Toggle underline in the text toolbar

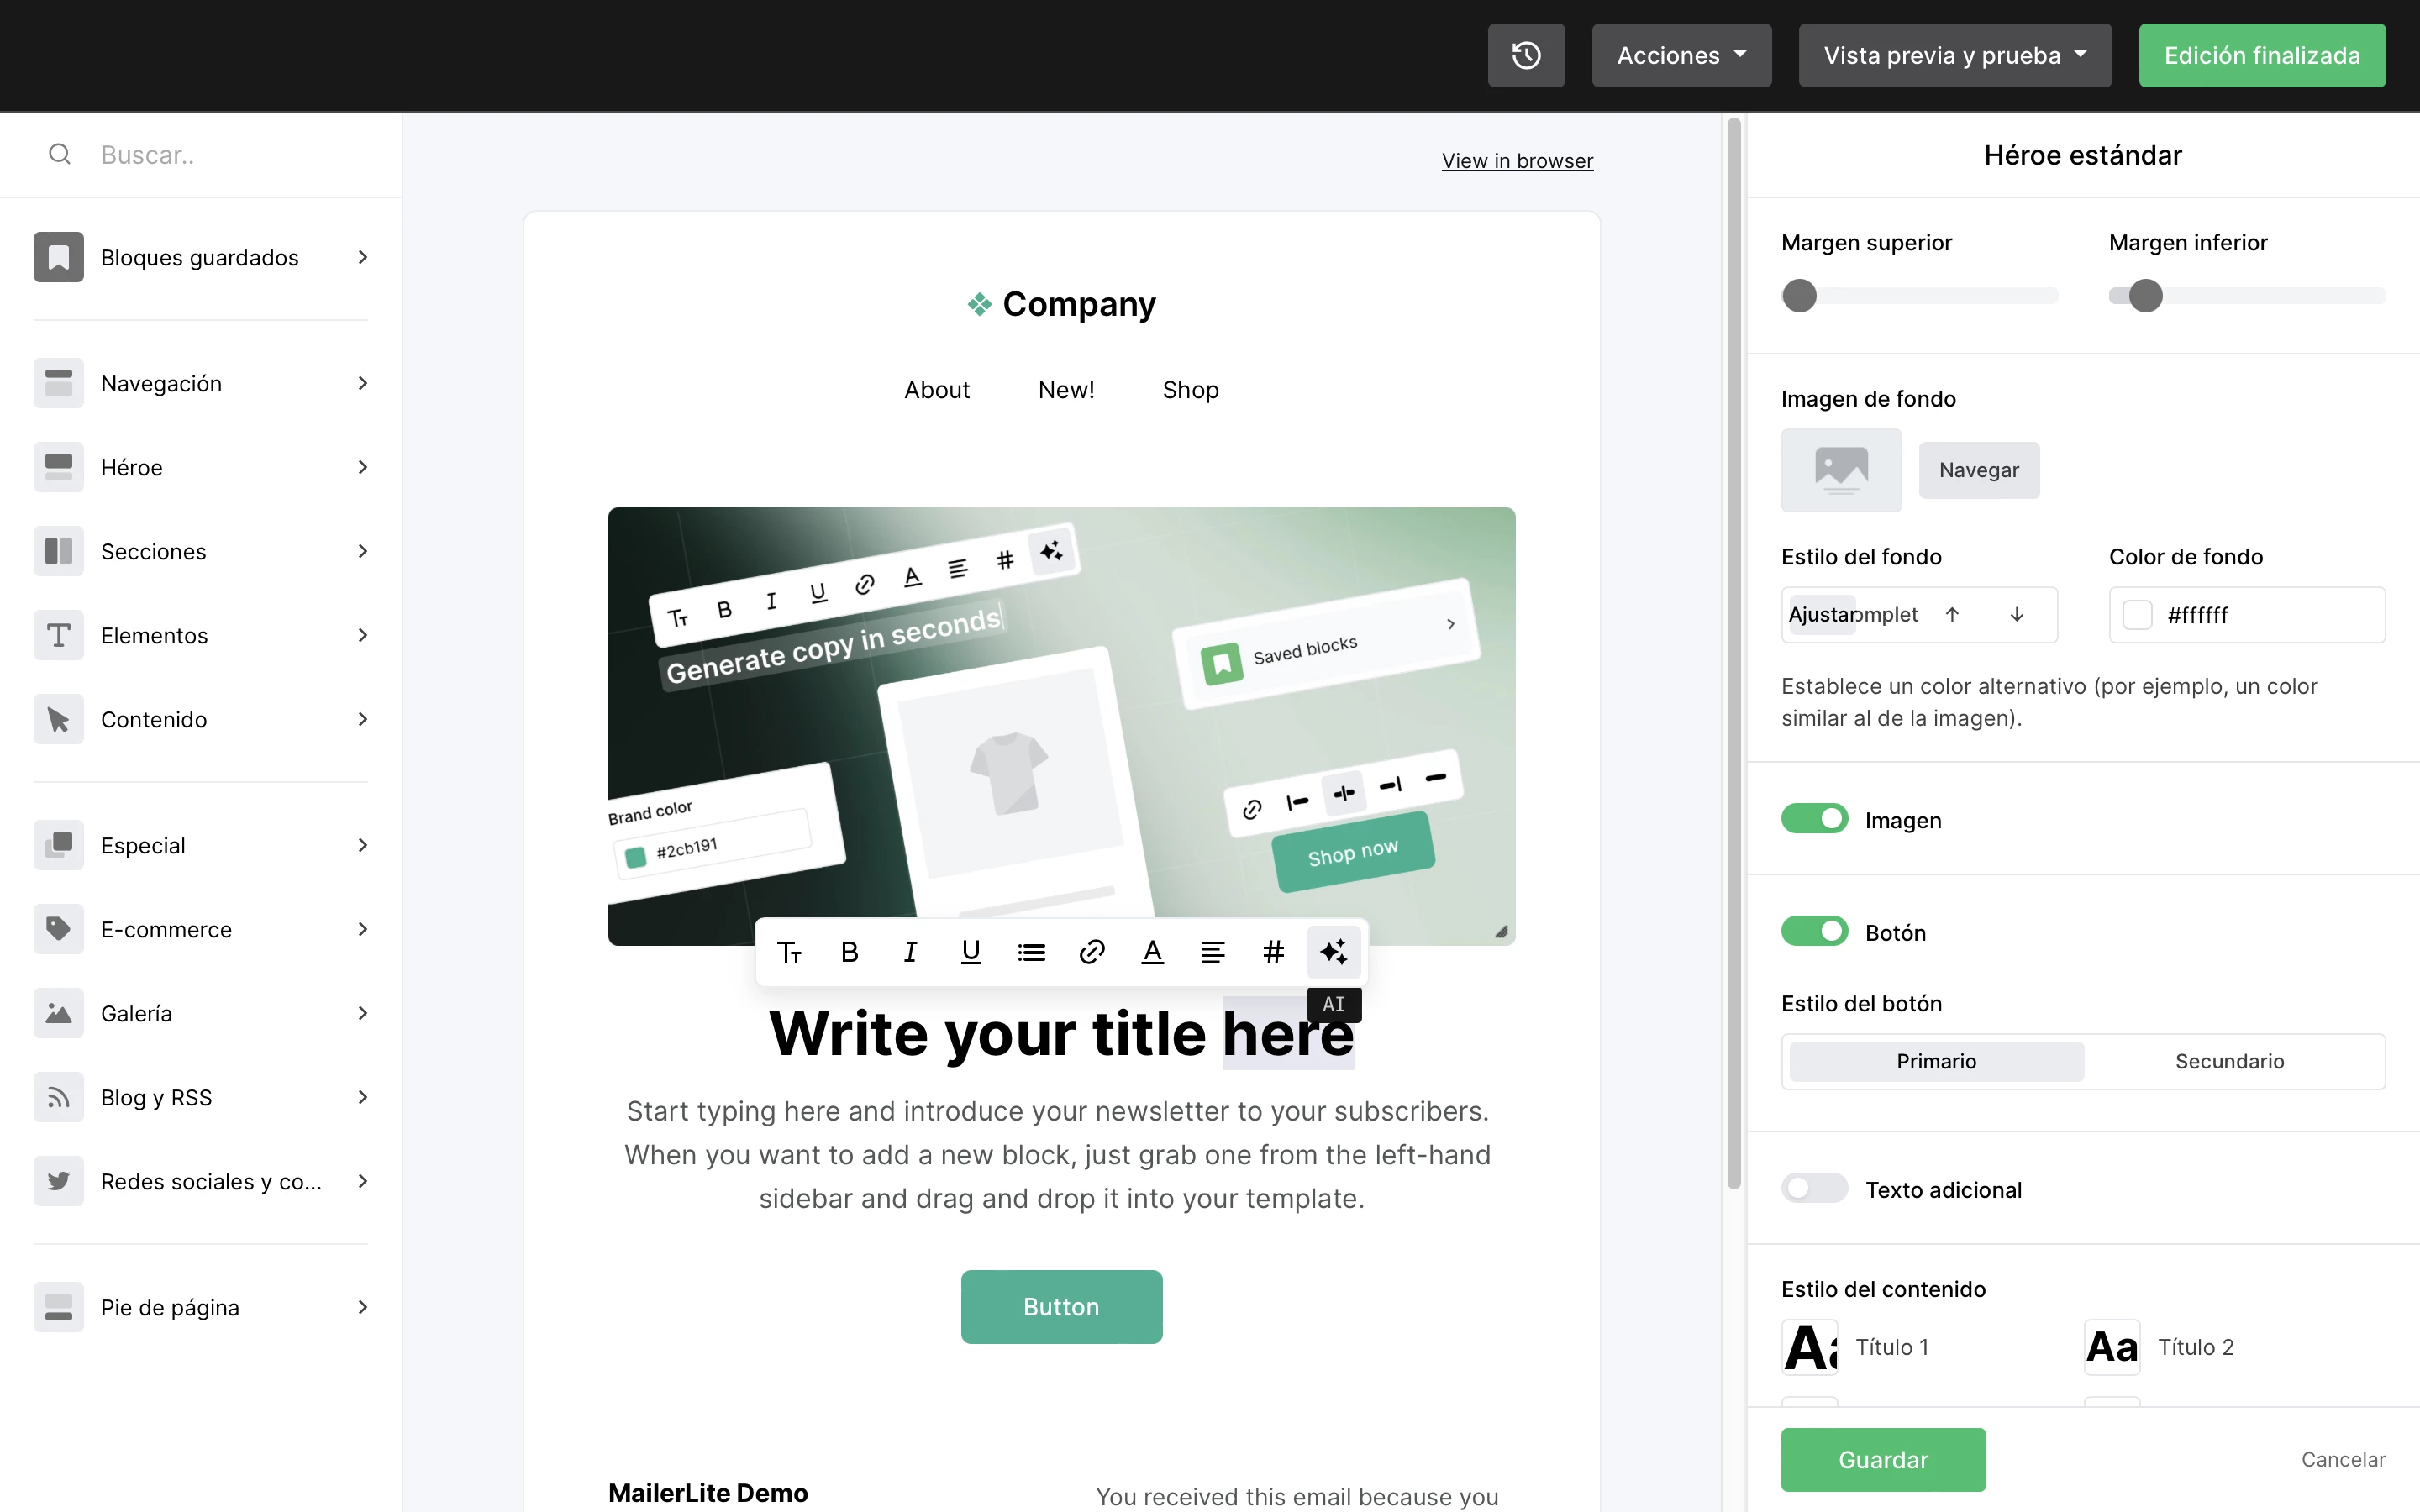pyautogui.click(x=970, y=952)
